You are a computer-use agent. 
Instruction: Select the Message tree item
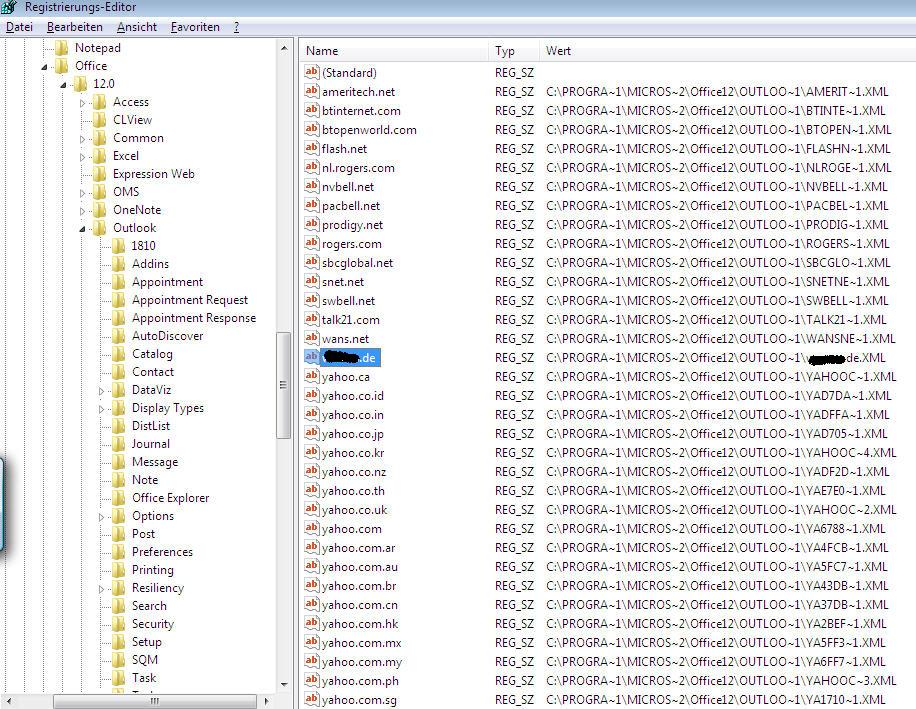coord(155,462)
